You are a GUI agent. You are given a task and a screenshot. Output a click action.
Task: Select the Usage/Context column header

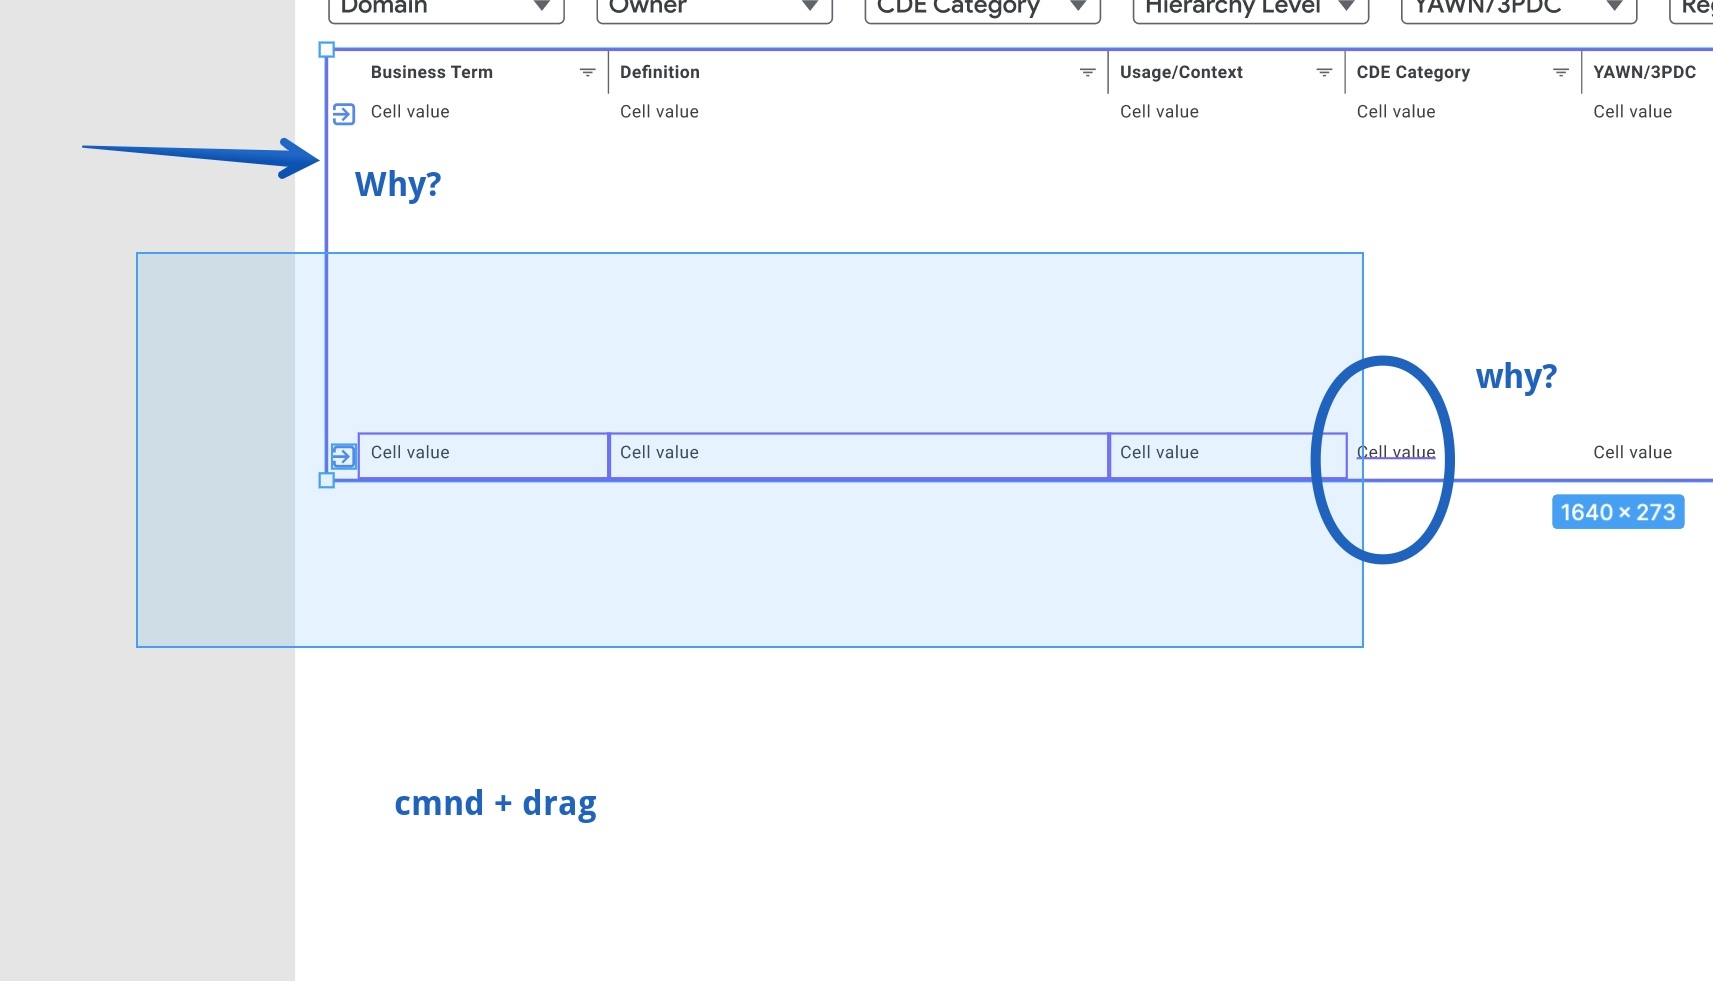click(1181, 72)
